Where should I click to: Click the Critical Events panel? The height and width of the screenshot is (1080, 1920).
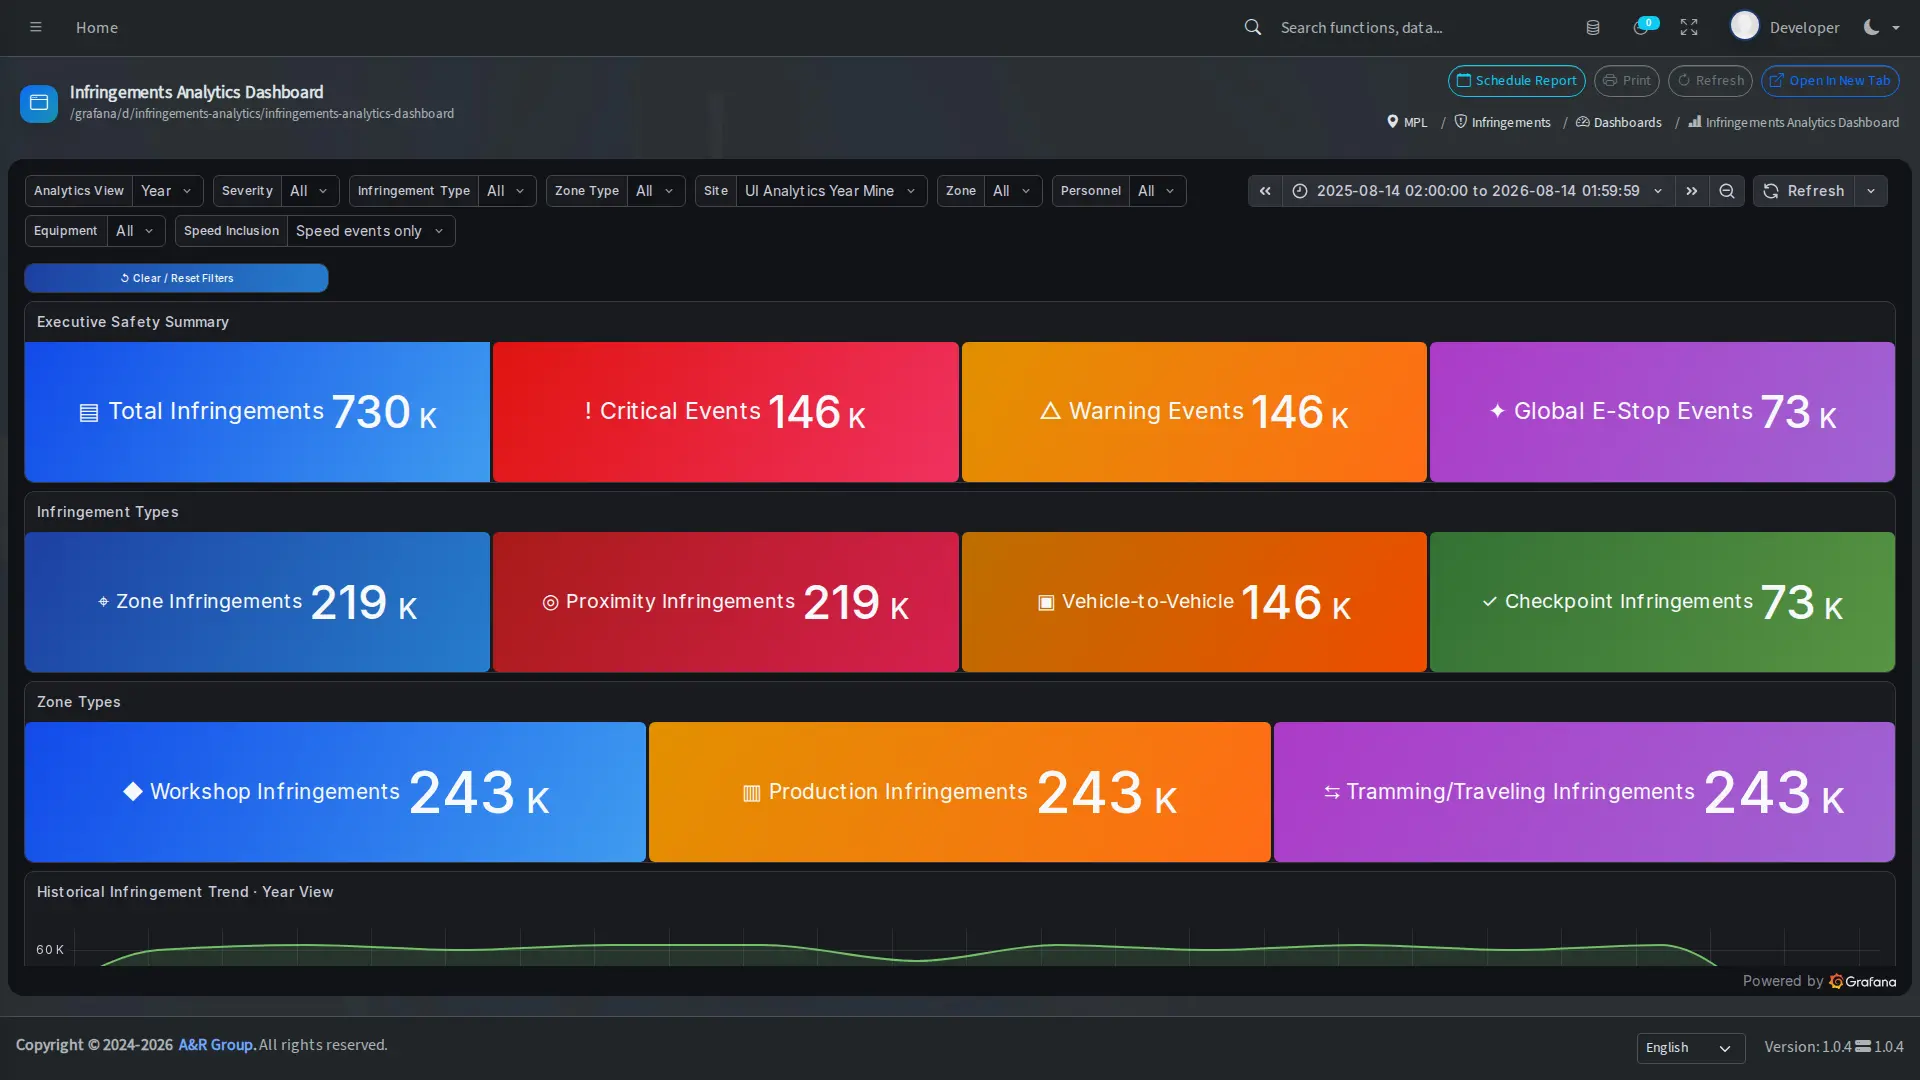point(725,412)
